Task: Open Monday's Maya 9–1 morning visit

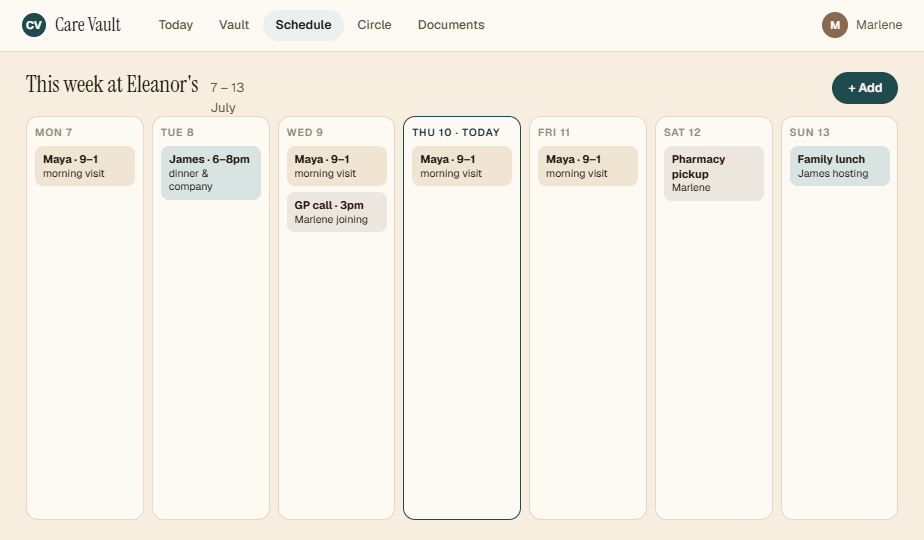Action: pos(85,166)
